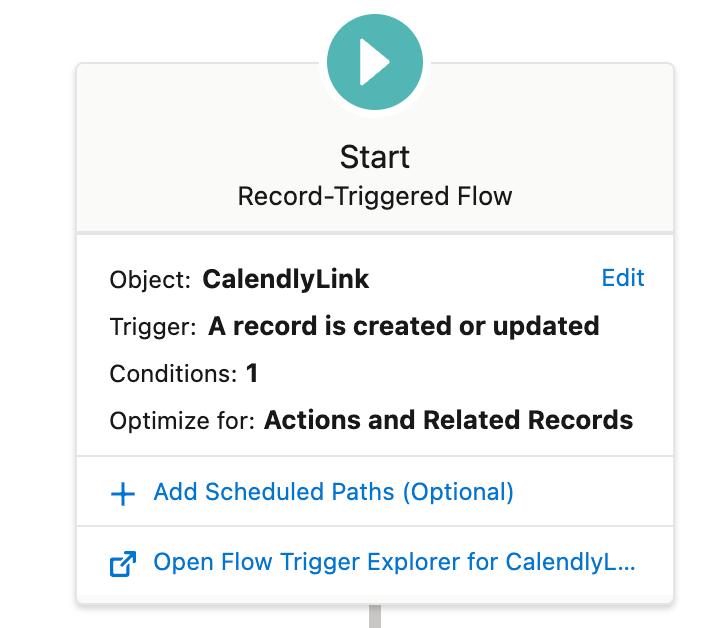Open the Edit link for the start configuration
This screenshot has height=628, width=724.
pos(623,278)
